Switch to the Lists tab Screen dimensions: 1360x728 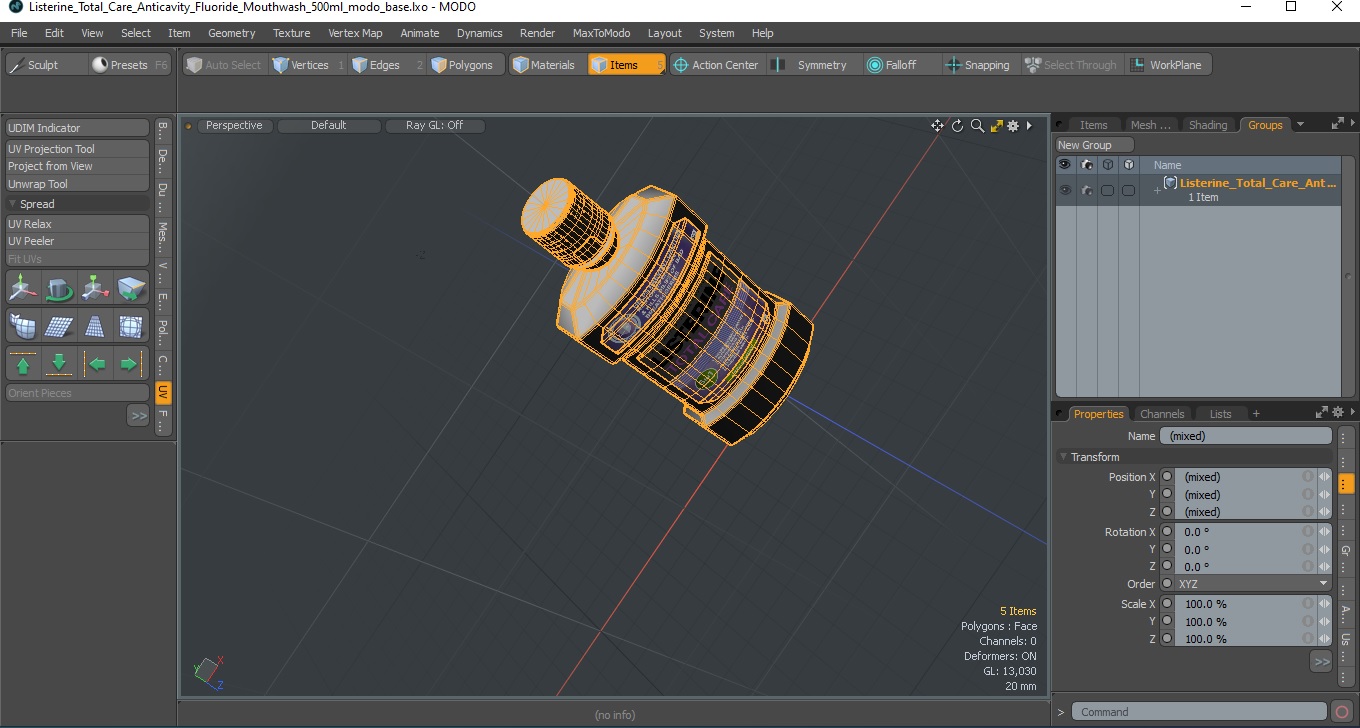tap(1220, 413)
